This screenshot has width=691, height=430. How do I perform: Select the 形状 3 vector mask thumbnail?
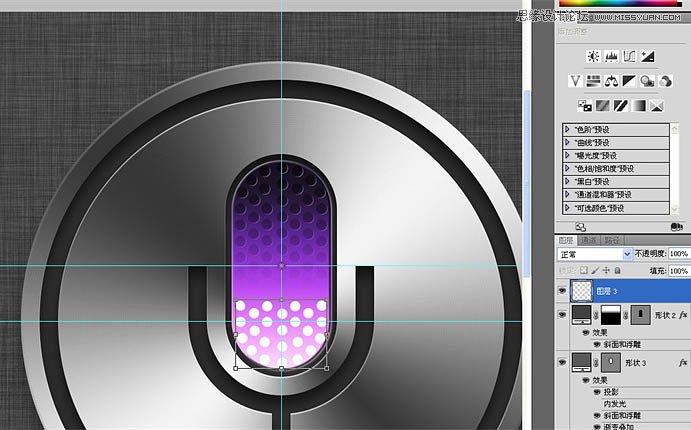point(611,362)
